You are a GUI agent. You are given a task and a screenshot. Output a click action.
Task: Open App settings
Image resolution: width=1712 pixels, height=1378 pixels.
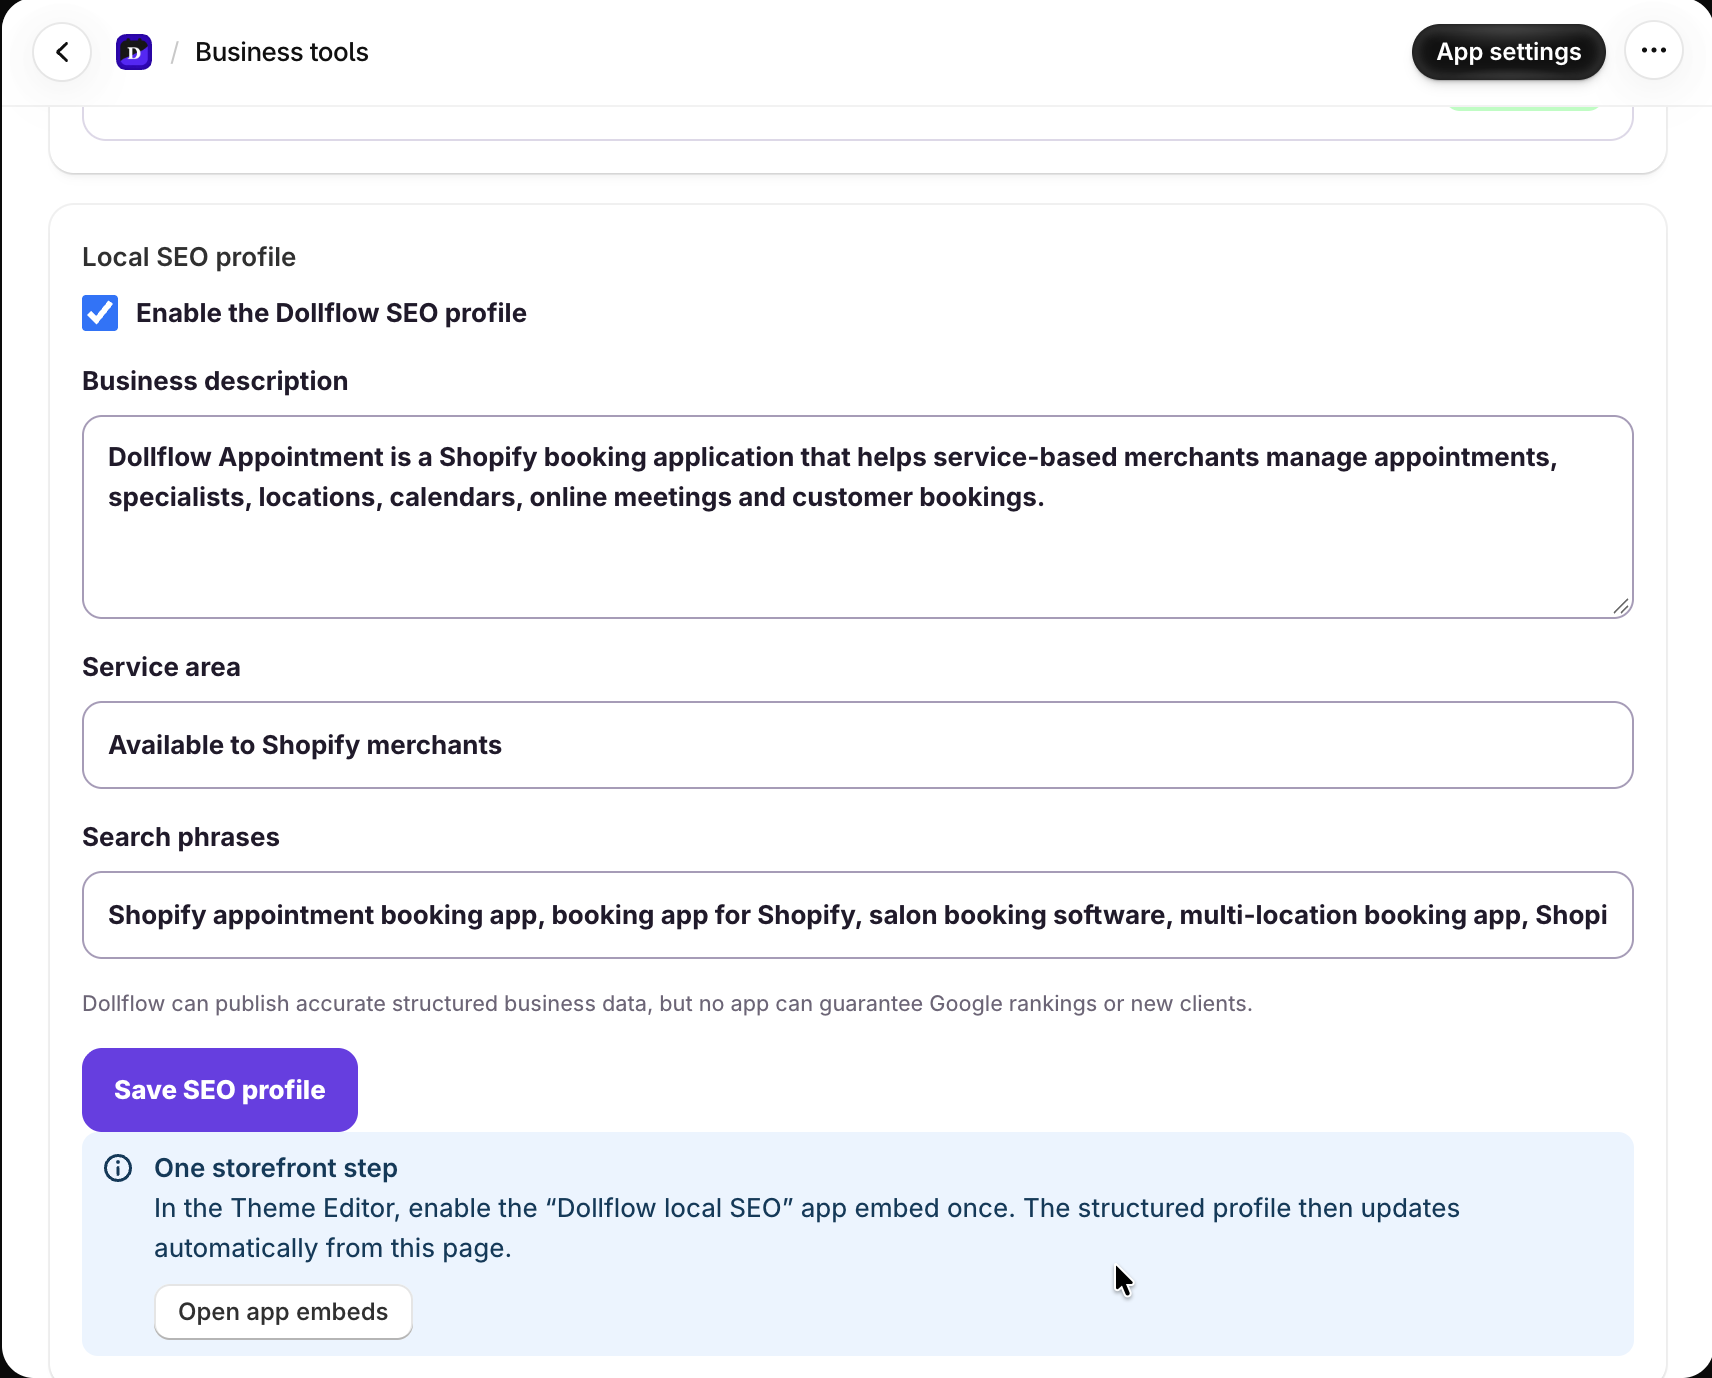click(x=1508, y=52)
